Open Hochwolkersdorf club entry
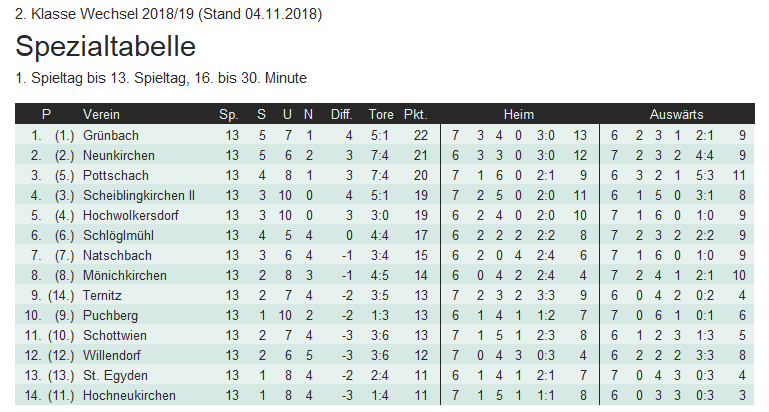The image size is (769, 412). [x=133, y=215]
